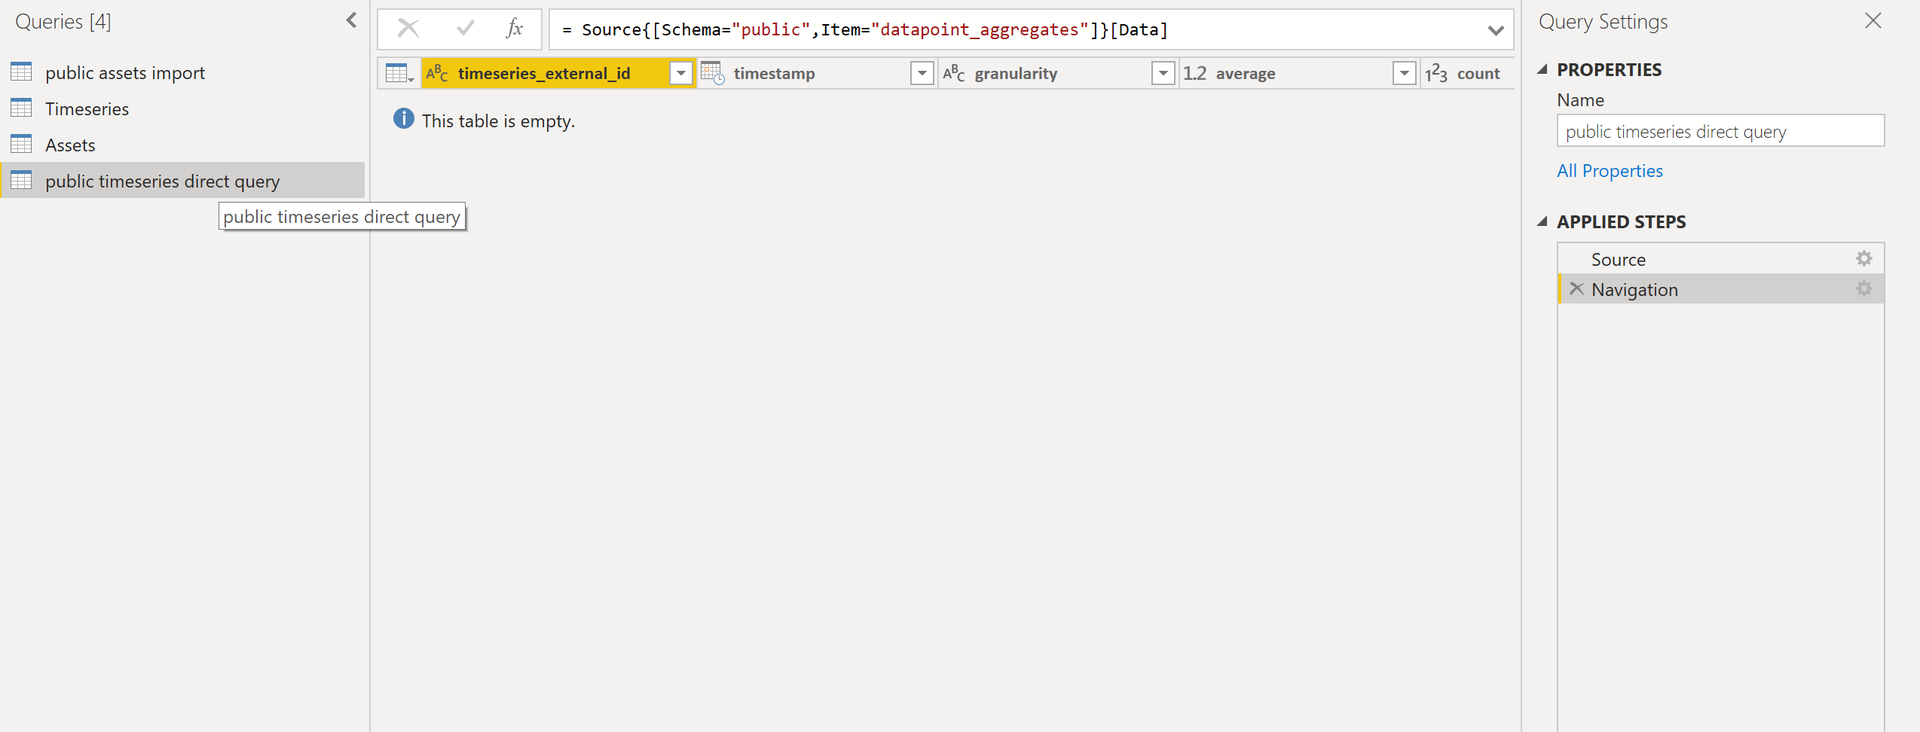Click the fx insert step icon
The height and width of the screenshot is (732, 1920).
tap(514, 29)
